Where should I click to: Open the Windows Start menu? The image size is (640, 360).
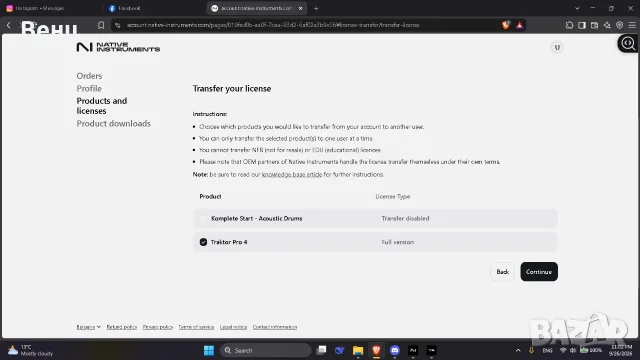(x=209, y=350)
